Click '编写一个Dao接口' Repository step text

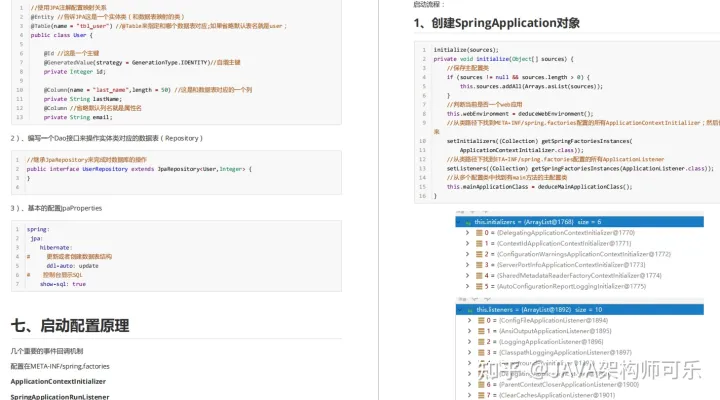[x=106, y=138]
